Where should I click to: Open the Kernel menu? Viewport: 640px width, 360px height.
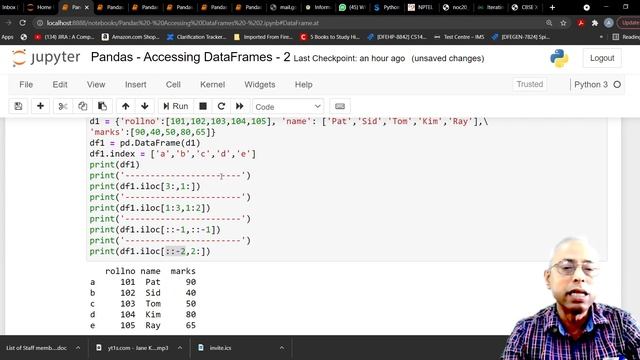(212, 84)
